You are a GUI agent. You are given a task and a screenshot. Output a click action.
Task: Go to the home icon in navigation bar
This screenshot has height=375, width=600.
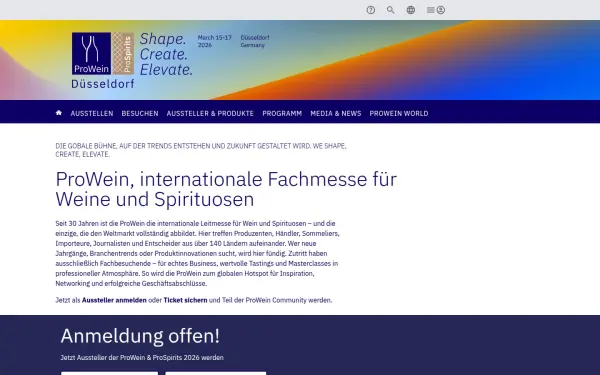click(x=59, y=113)
